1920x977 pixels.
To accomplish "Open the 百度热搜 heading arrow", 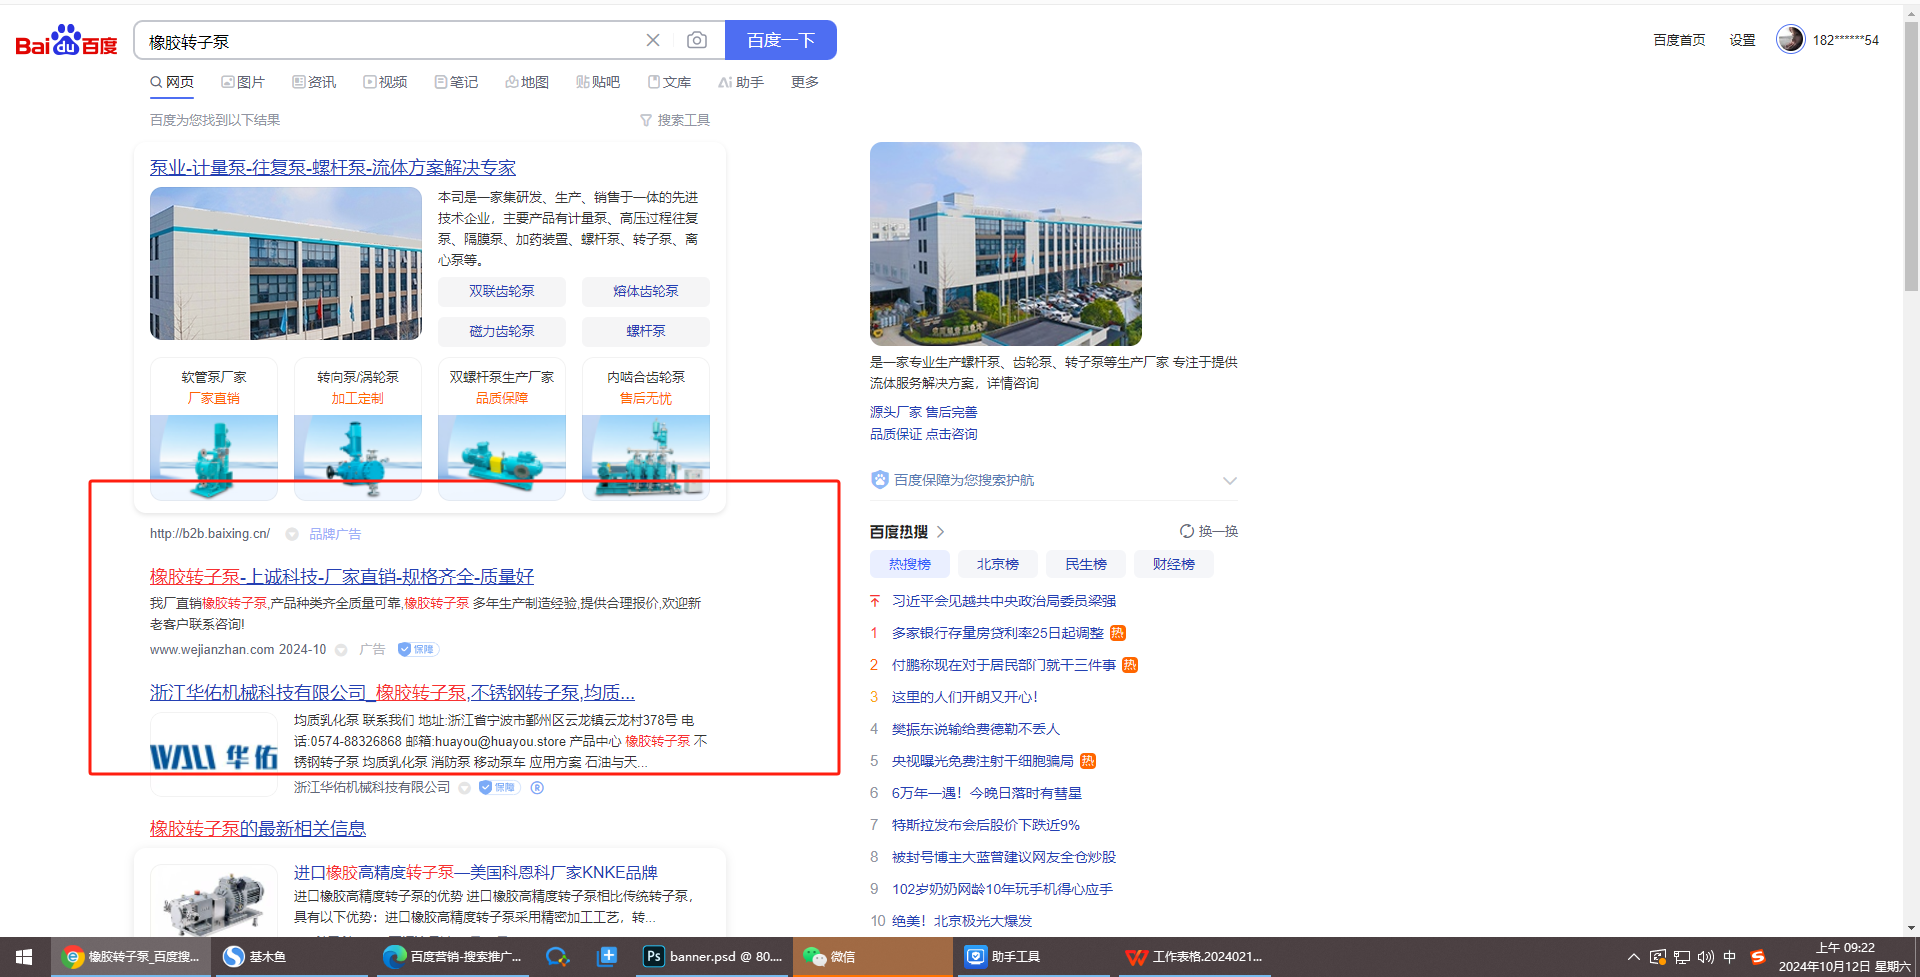I will click(941, 532).
